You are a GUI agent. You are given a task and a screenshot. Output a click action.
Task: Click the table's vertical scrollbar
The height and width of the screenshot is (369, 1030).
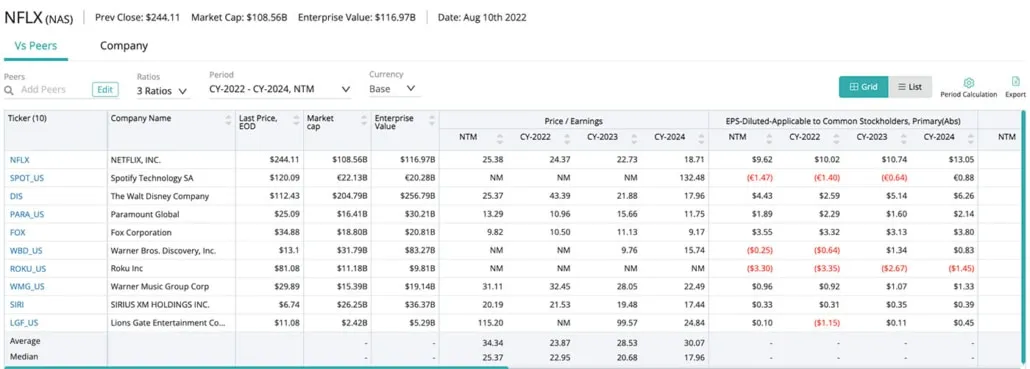coord(1022,238)
